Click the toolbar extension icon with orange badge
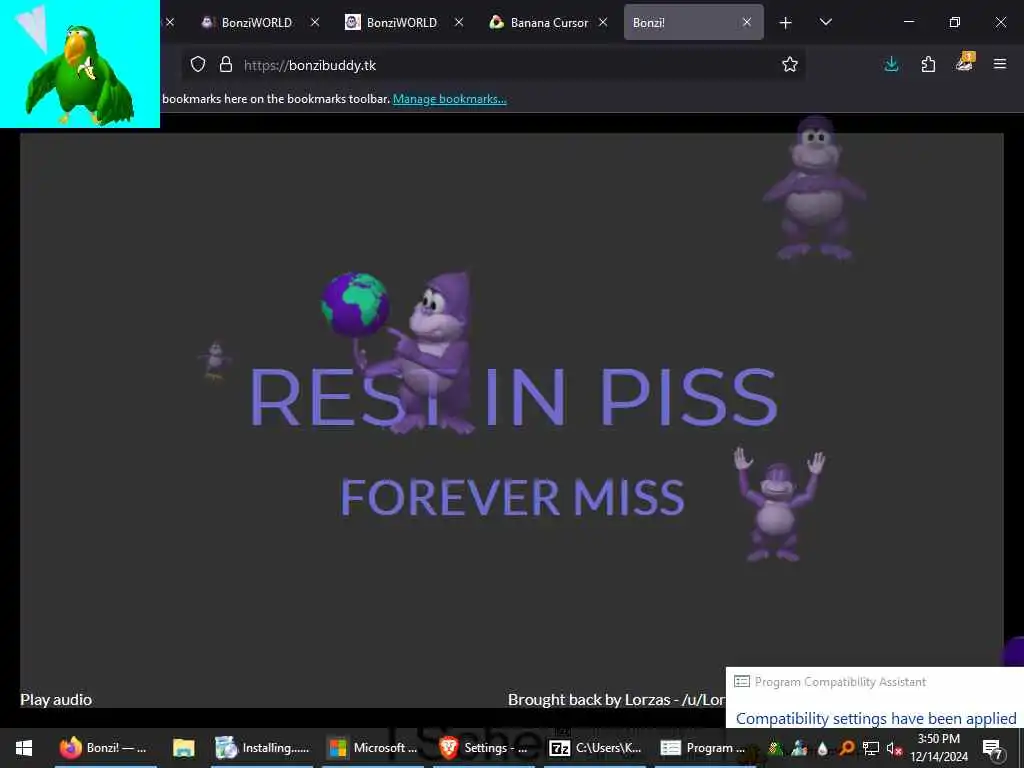 click(965, 61)
